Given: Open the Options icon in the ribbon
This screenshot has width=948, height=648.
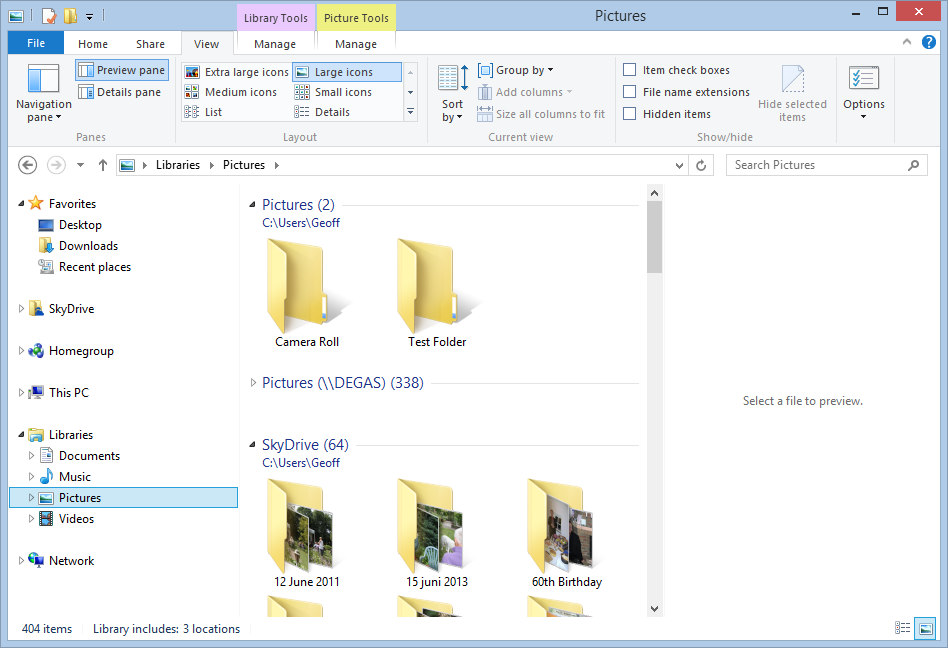Looking at the screenshot, I should pyautogui.click(x=863, y=80).
